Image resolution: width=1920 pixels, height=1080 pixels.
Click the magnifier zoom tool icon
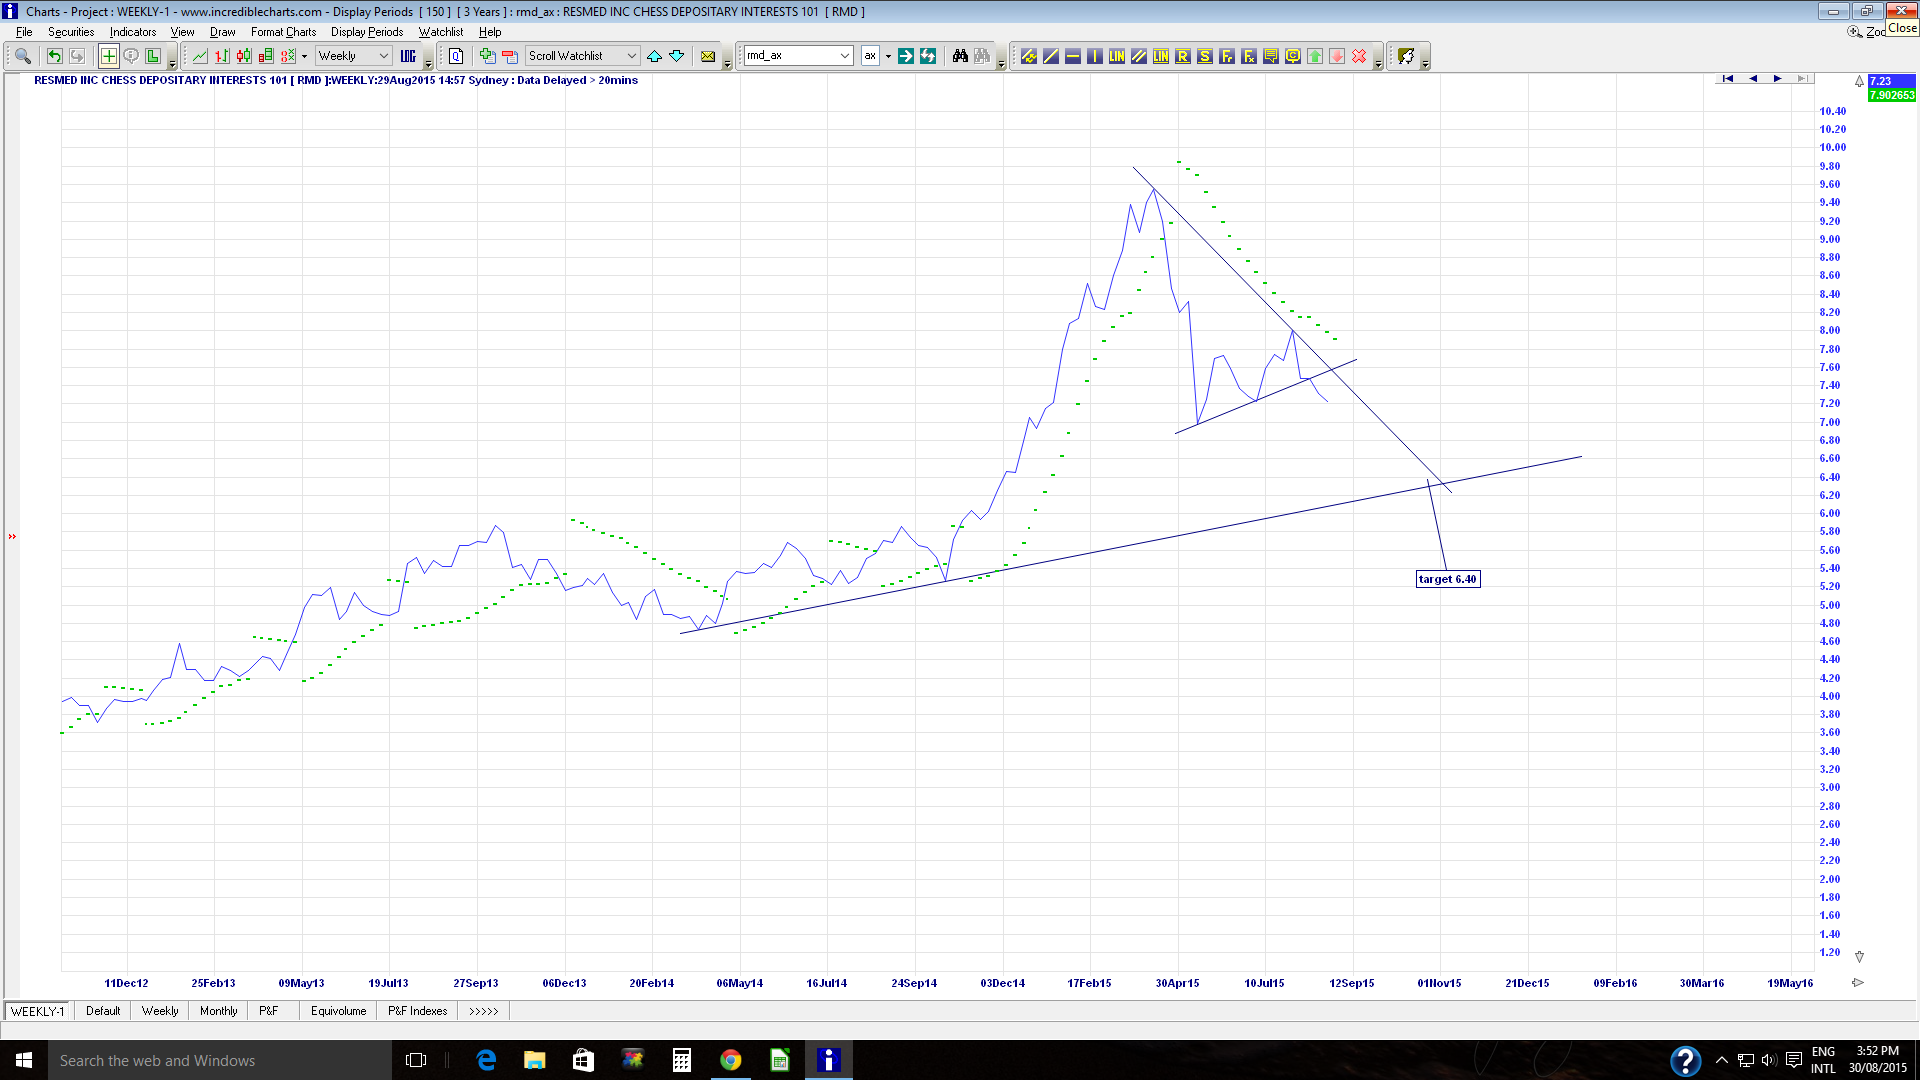click(22, 56)
